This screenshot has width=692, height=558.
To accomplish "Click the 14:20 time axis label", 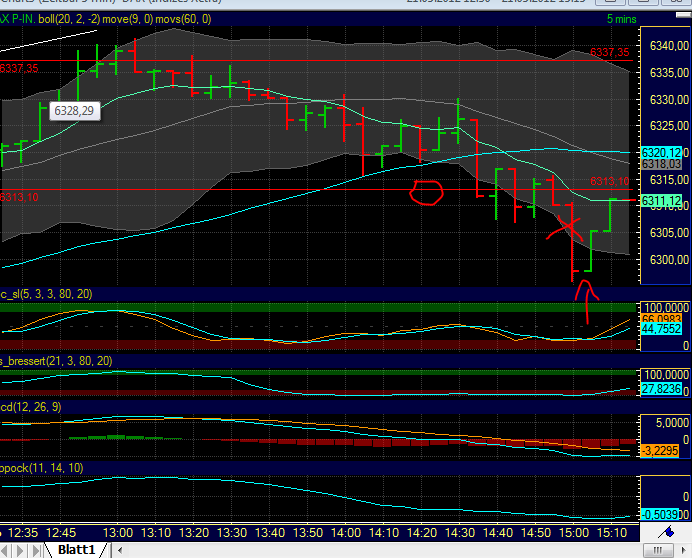I will pyautogui.click(x=421, y=533).
